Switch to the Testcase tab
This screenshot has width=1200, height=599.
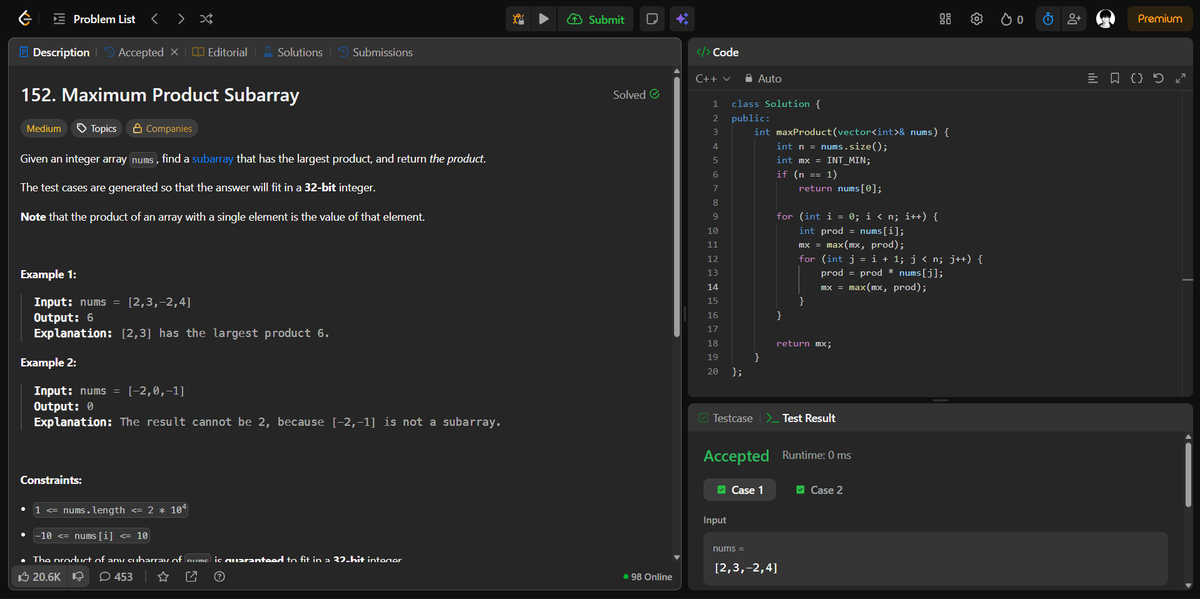[725, 418]
